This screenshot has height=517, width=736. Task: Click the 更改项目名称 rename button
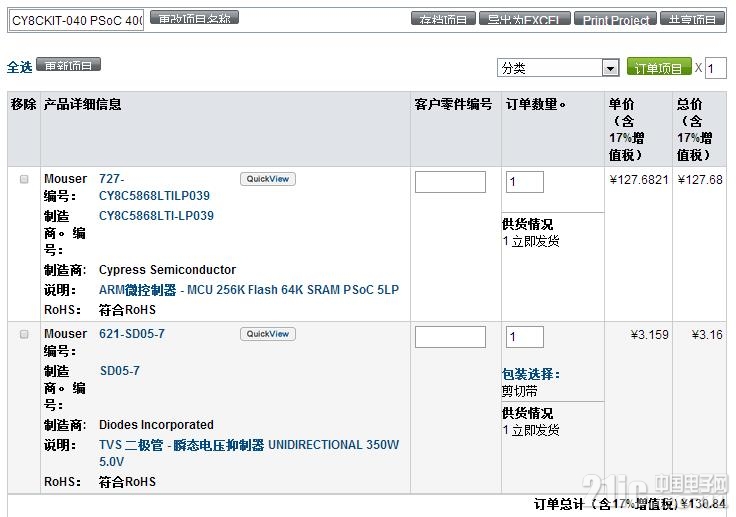(194, 18)
